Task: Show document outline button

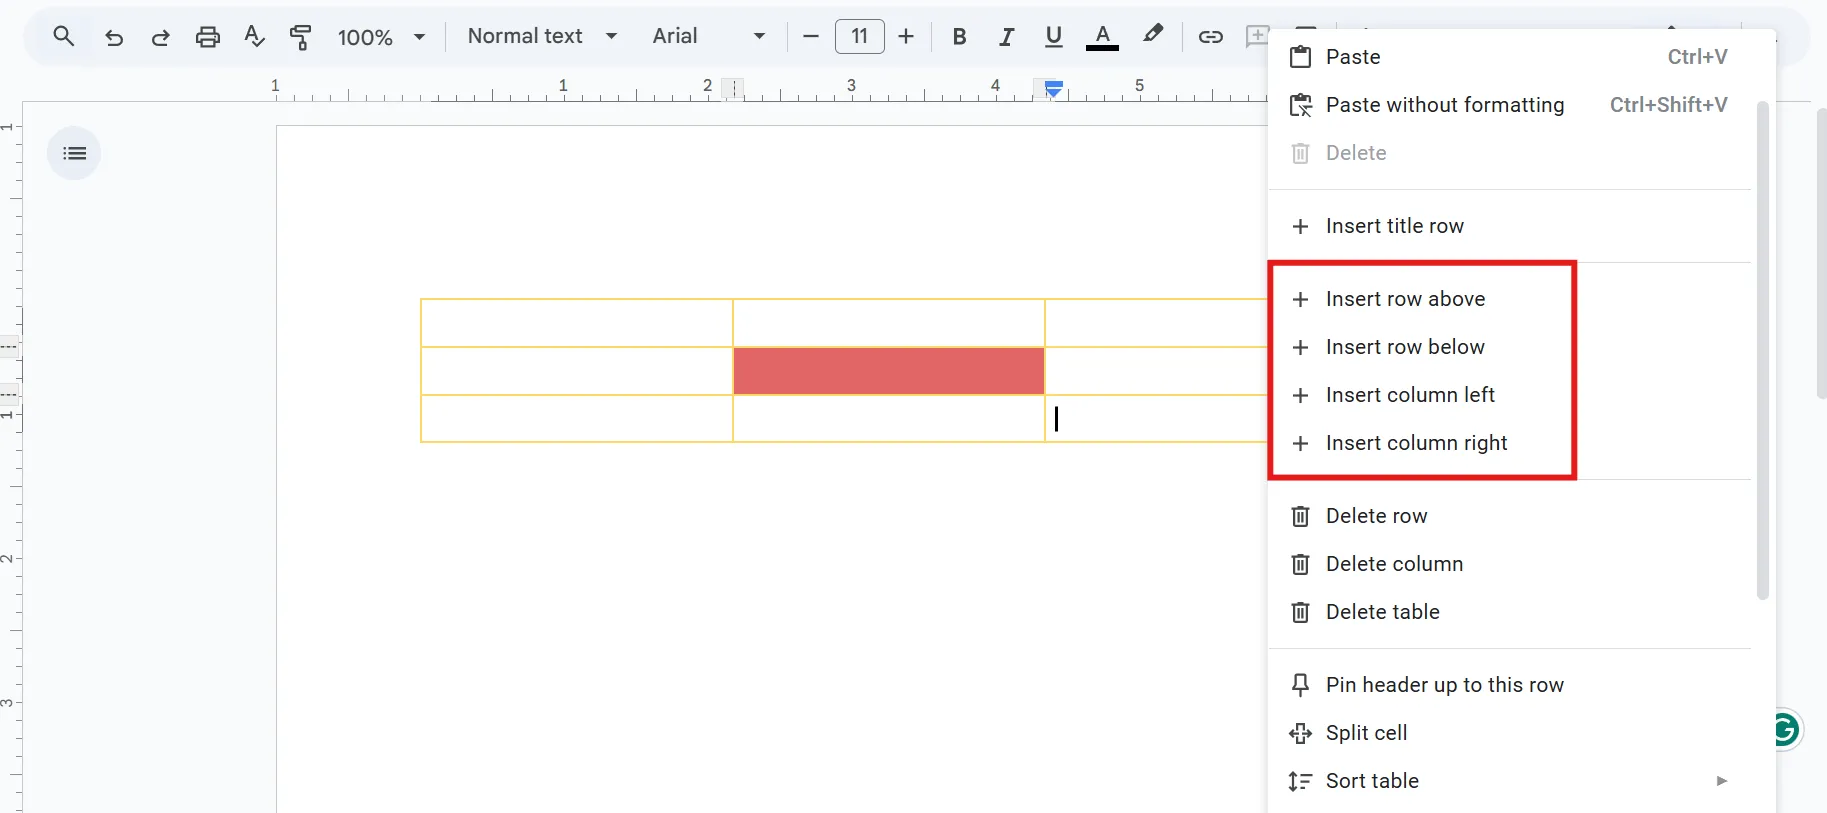Action: point(74,153)
